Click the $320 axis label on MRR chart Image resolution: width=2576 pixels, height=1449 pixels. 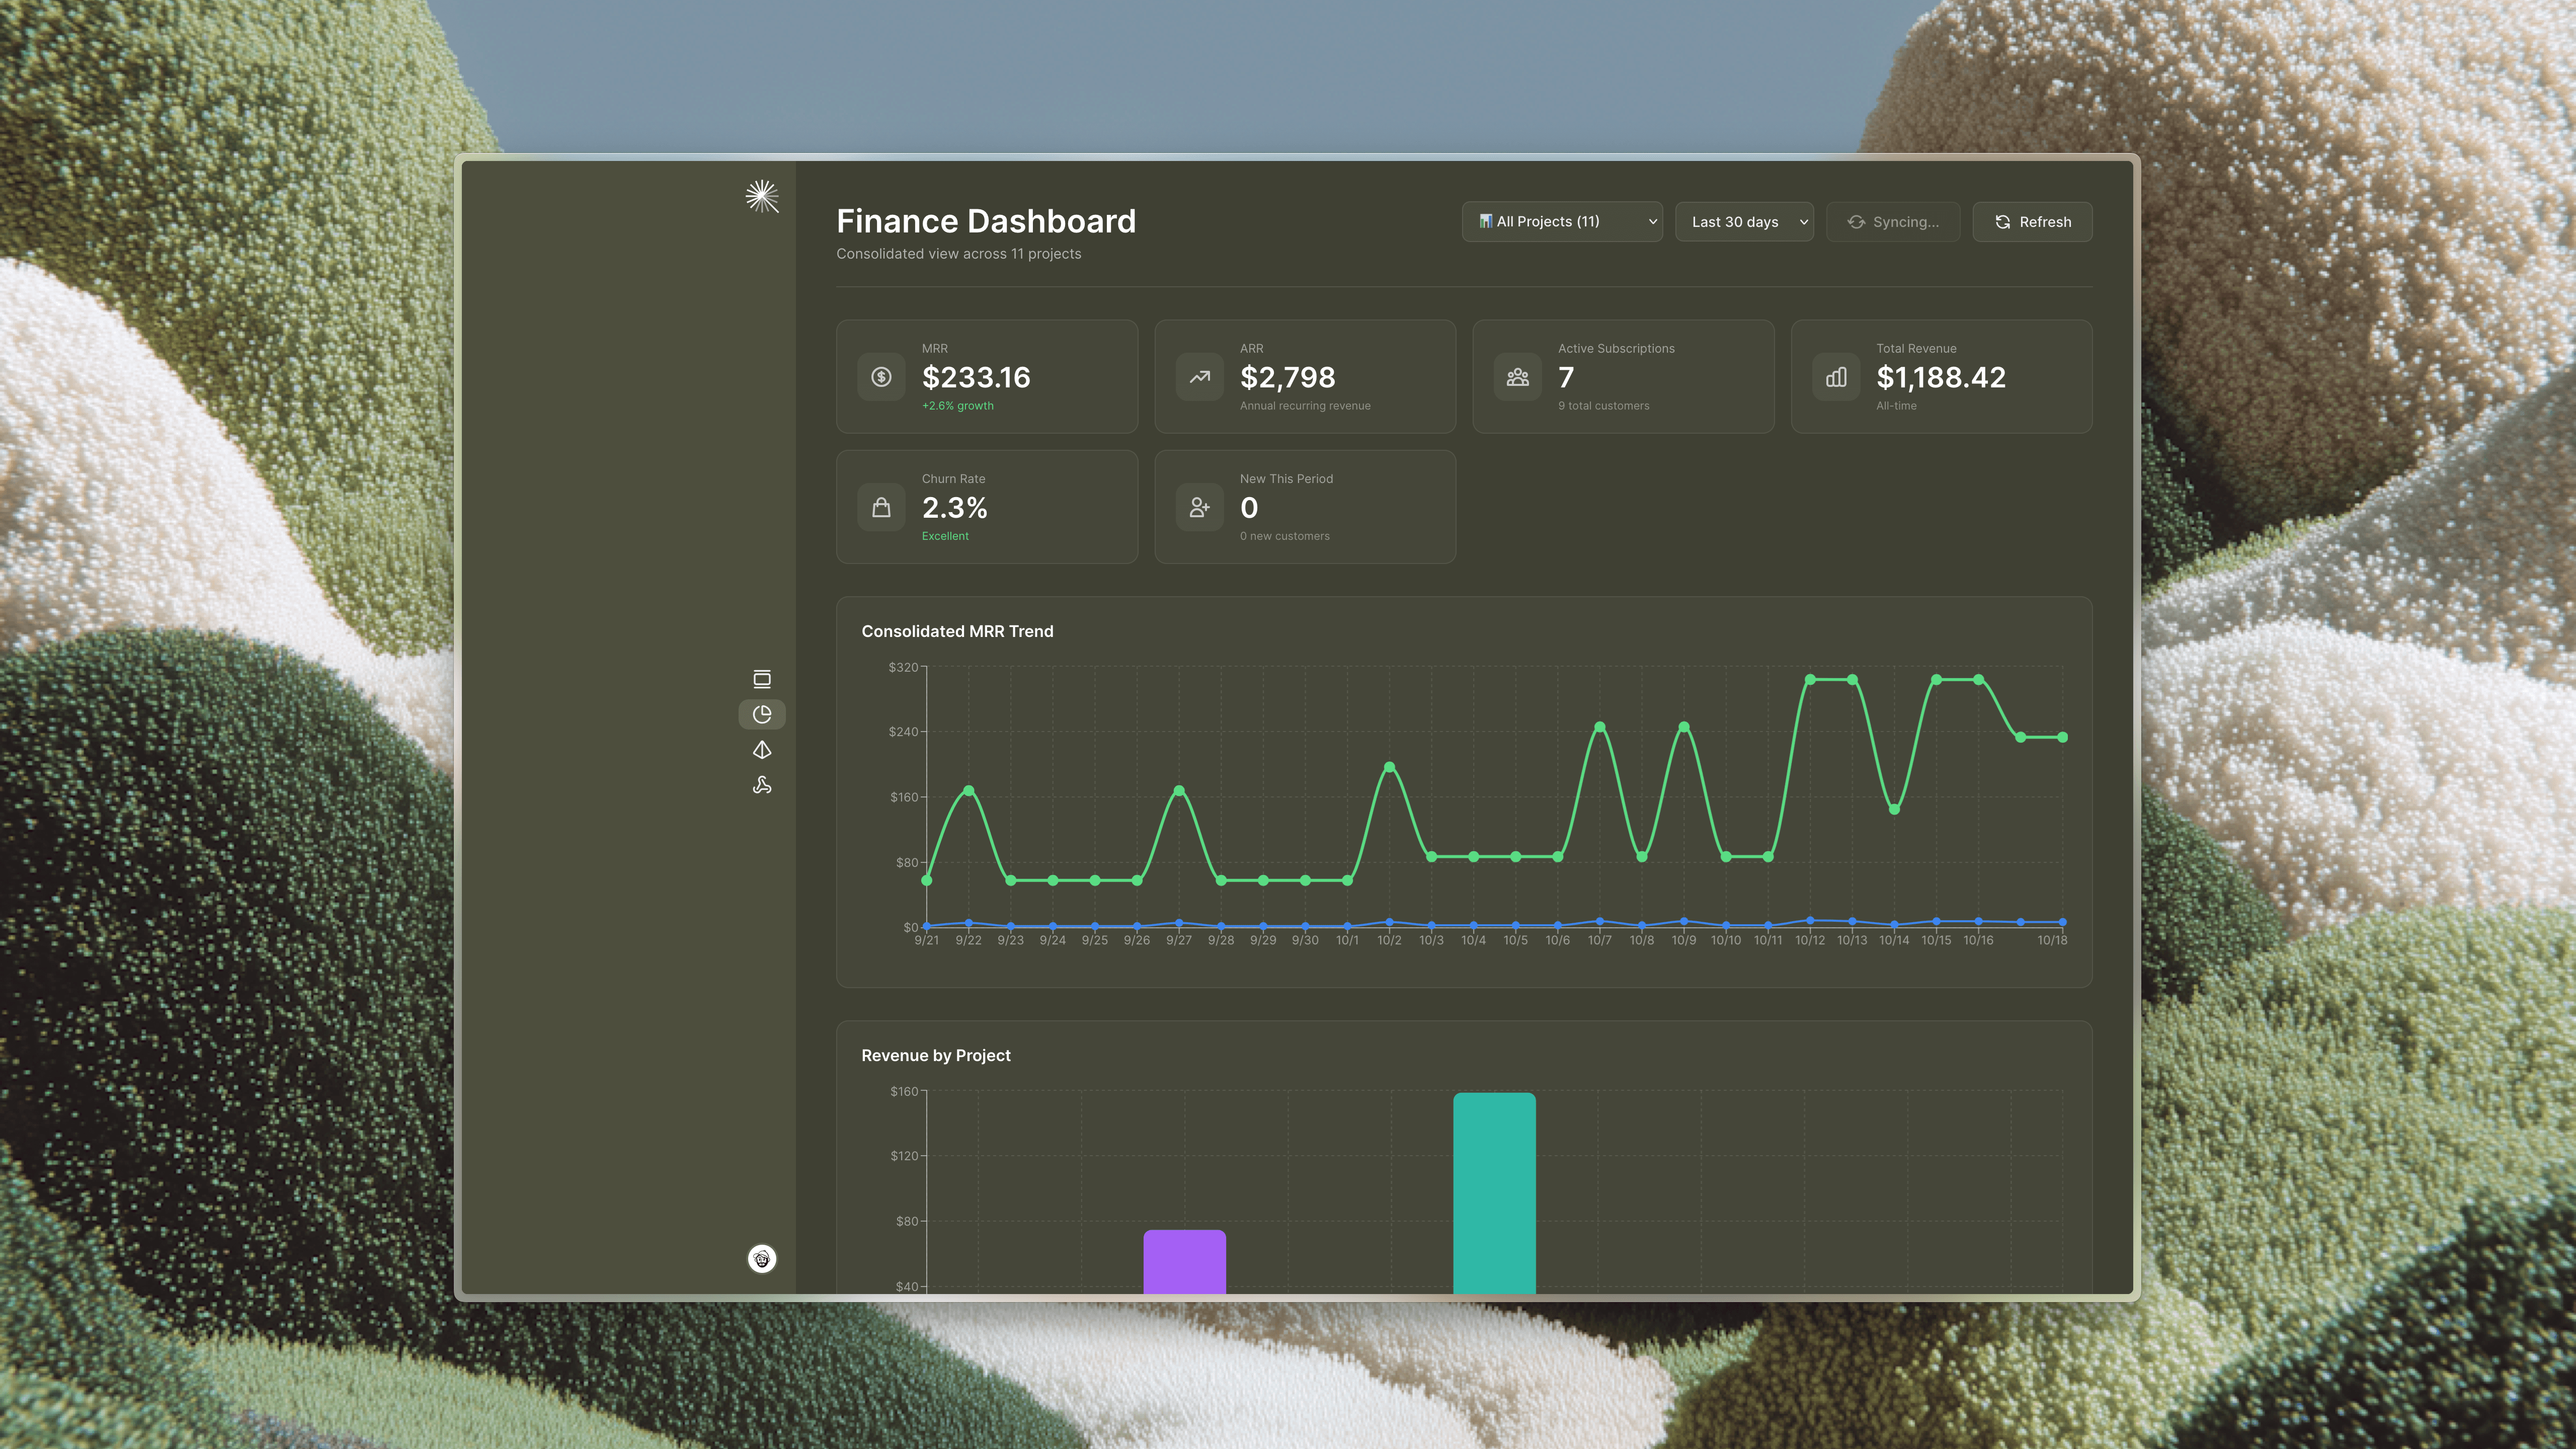tap(903, 667)
